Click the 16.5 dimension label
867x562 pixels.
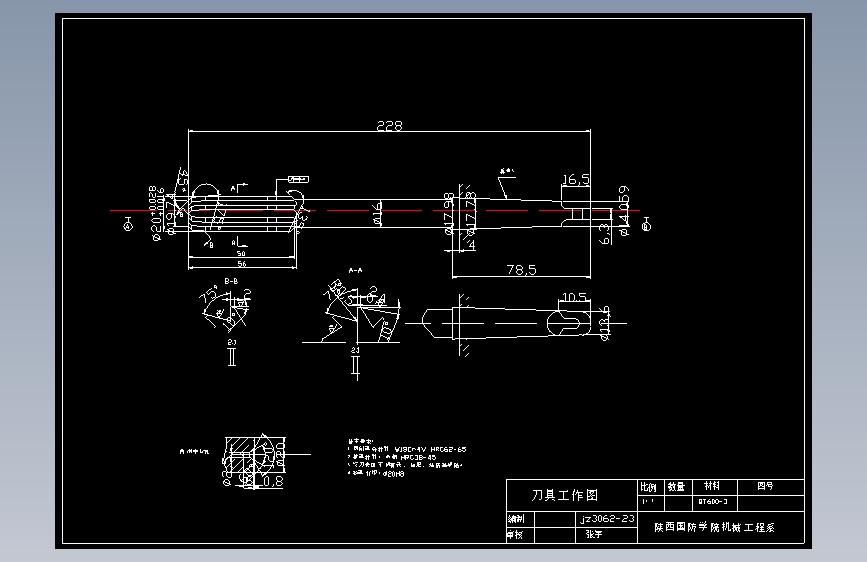tap(576, 179)
